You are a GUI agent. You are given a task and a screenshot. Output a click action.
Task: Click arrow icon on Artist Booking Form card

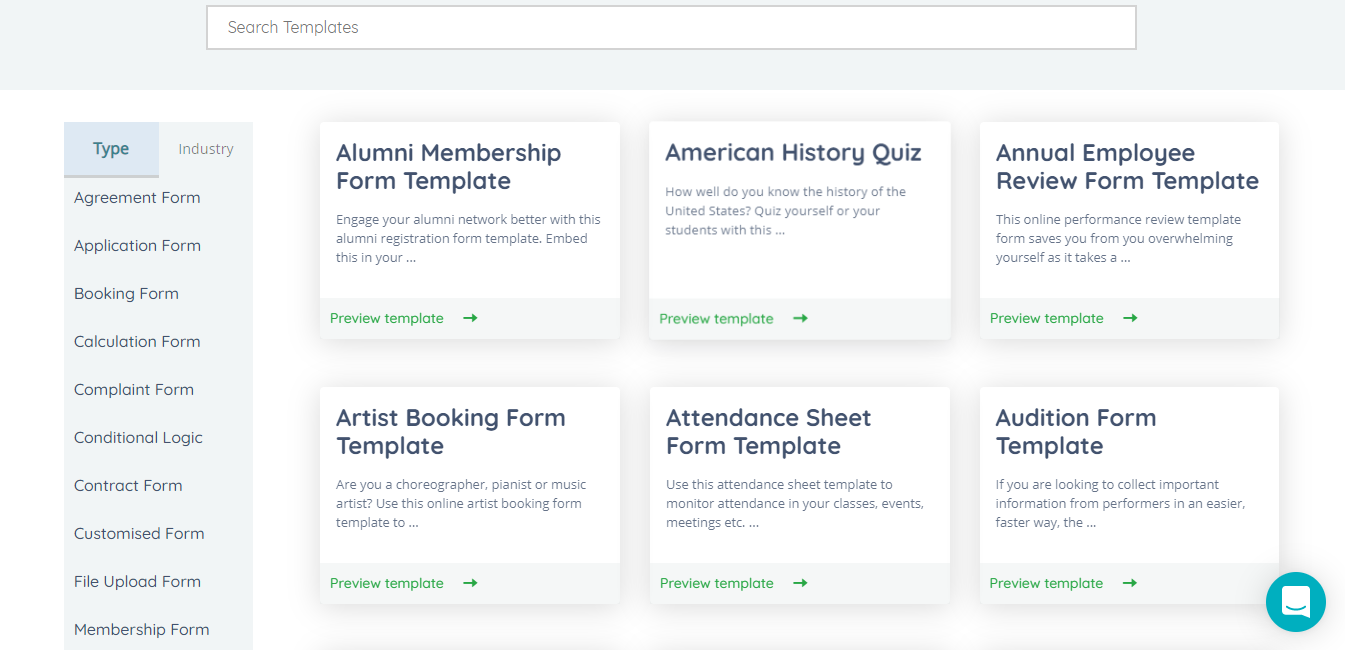pos(470,583)
